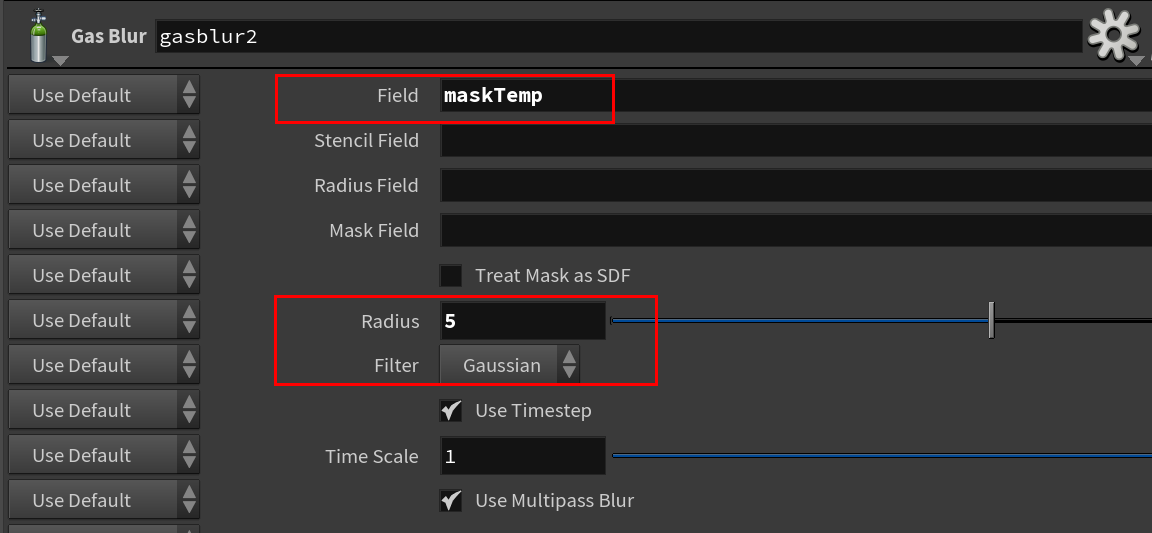The width and height of the screenshot is (1152, 533).
Task: Open Use Default dropdown beside Filter row
Action: pos(104,365)
